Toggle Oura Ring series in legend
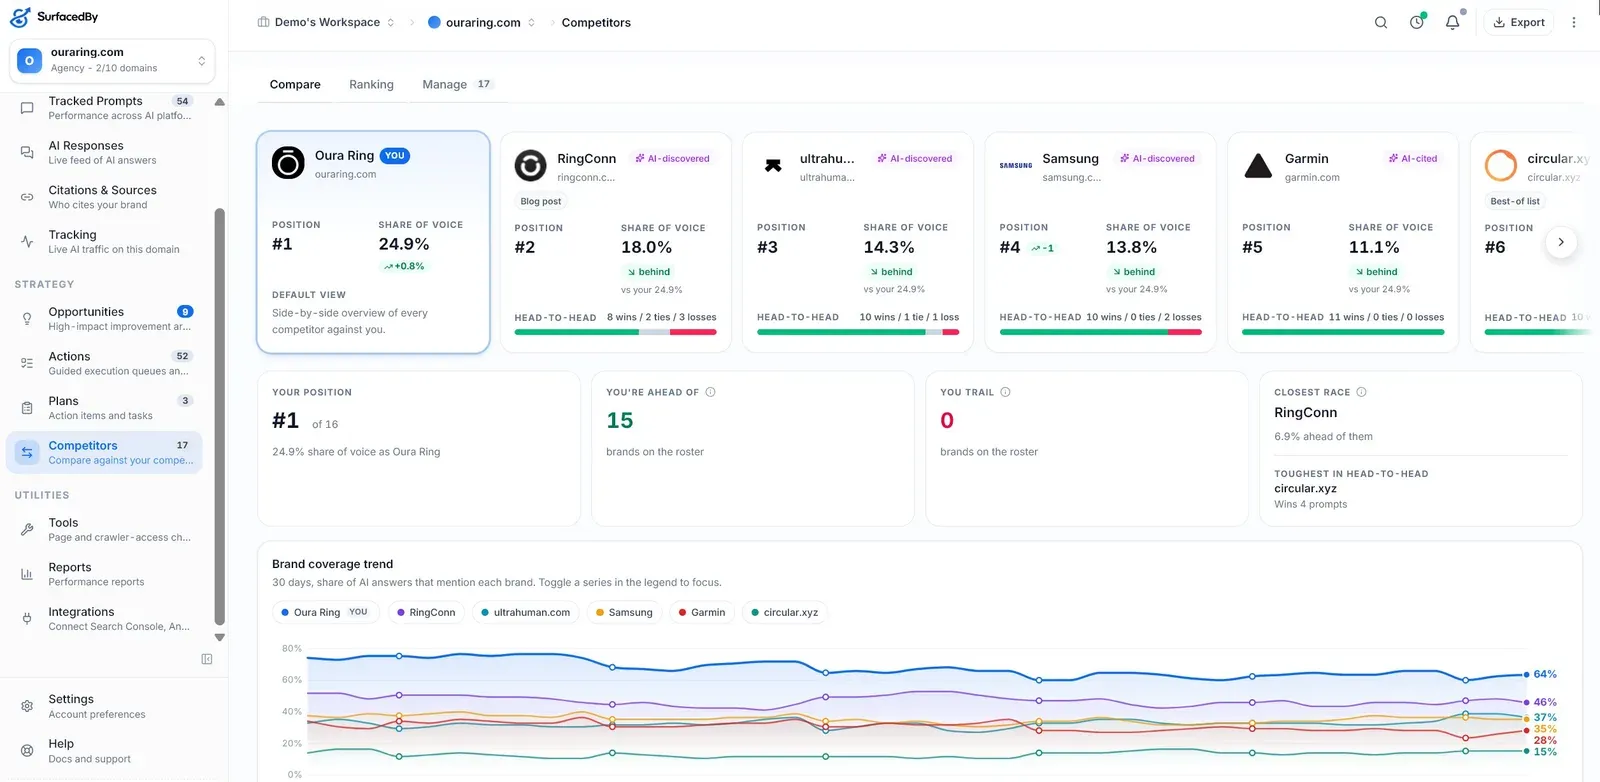Viewport: 1600px width, 782px height. (325, 612)
